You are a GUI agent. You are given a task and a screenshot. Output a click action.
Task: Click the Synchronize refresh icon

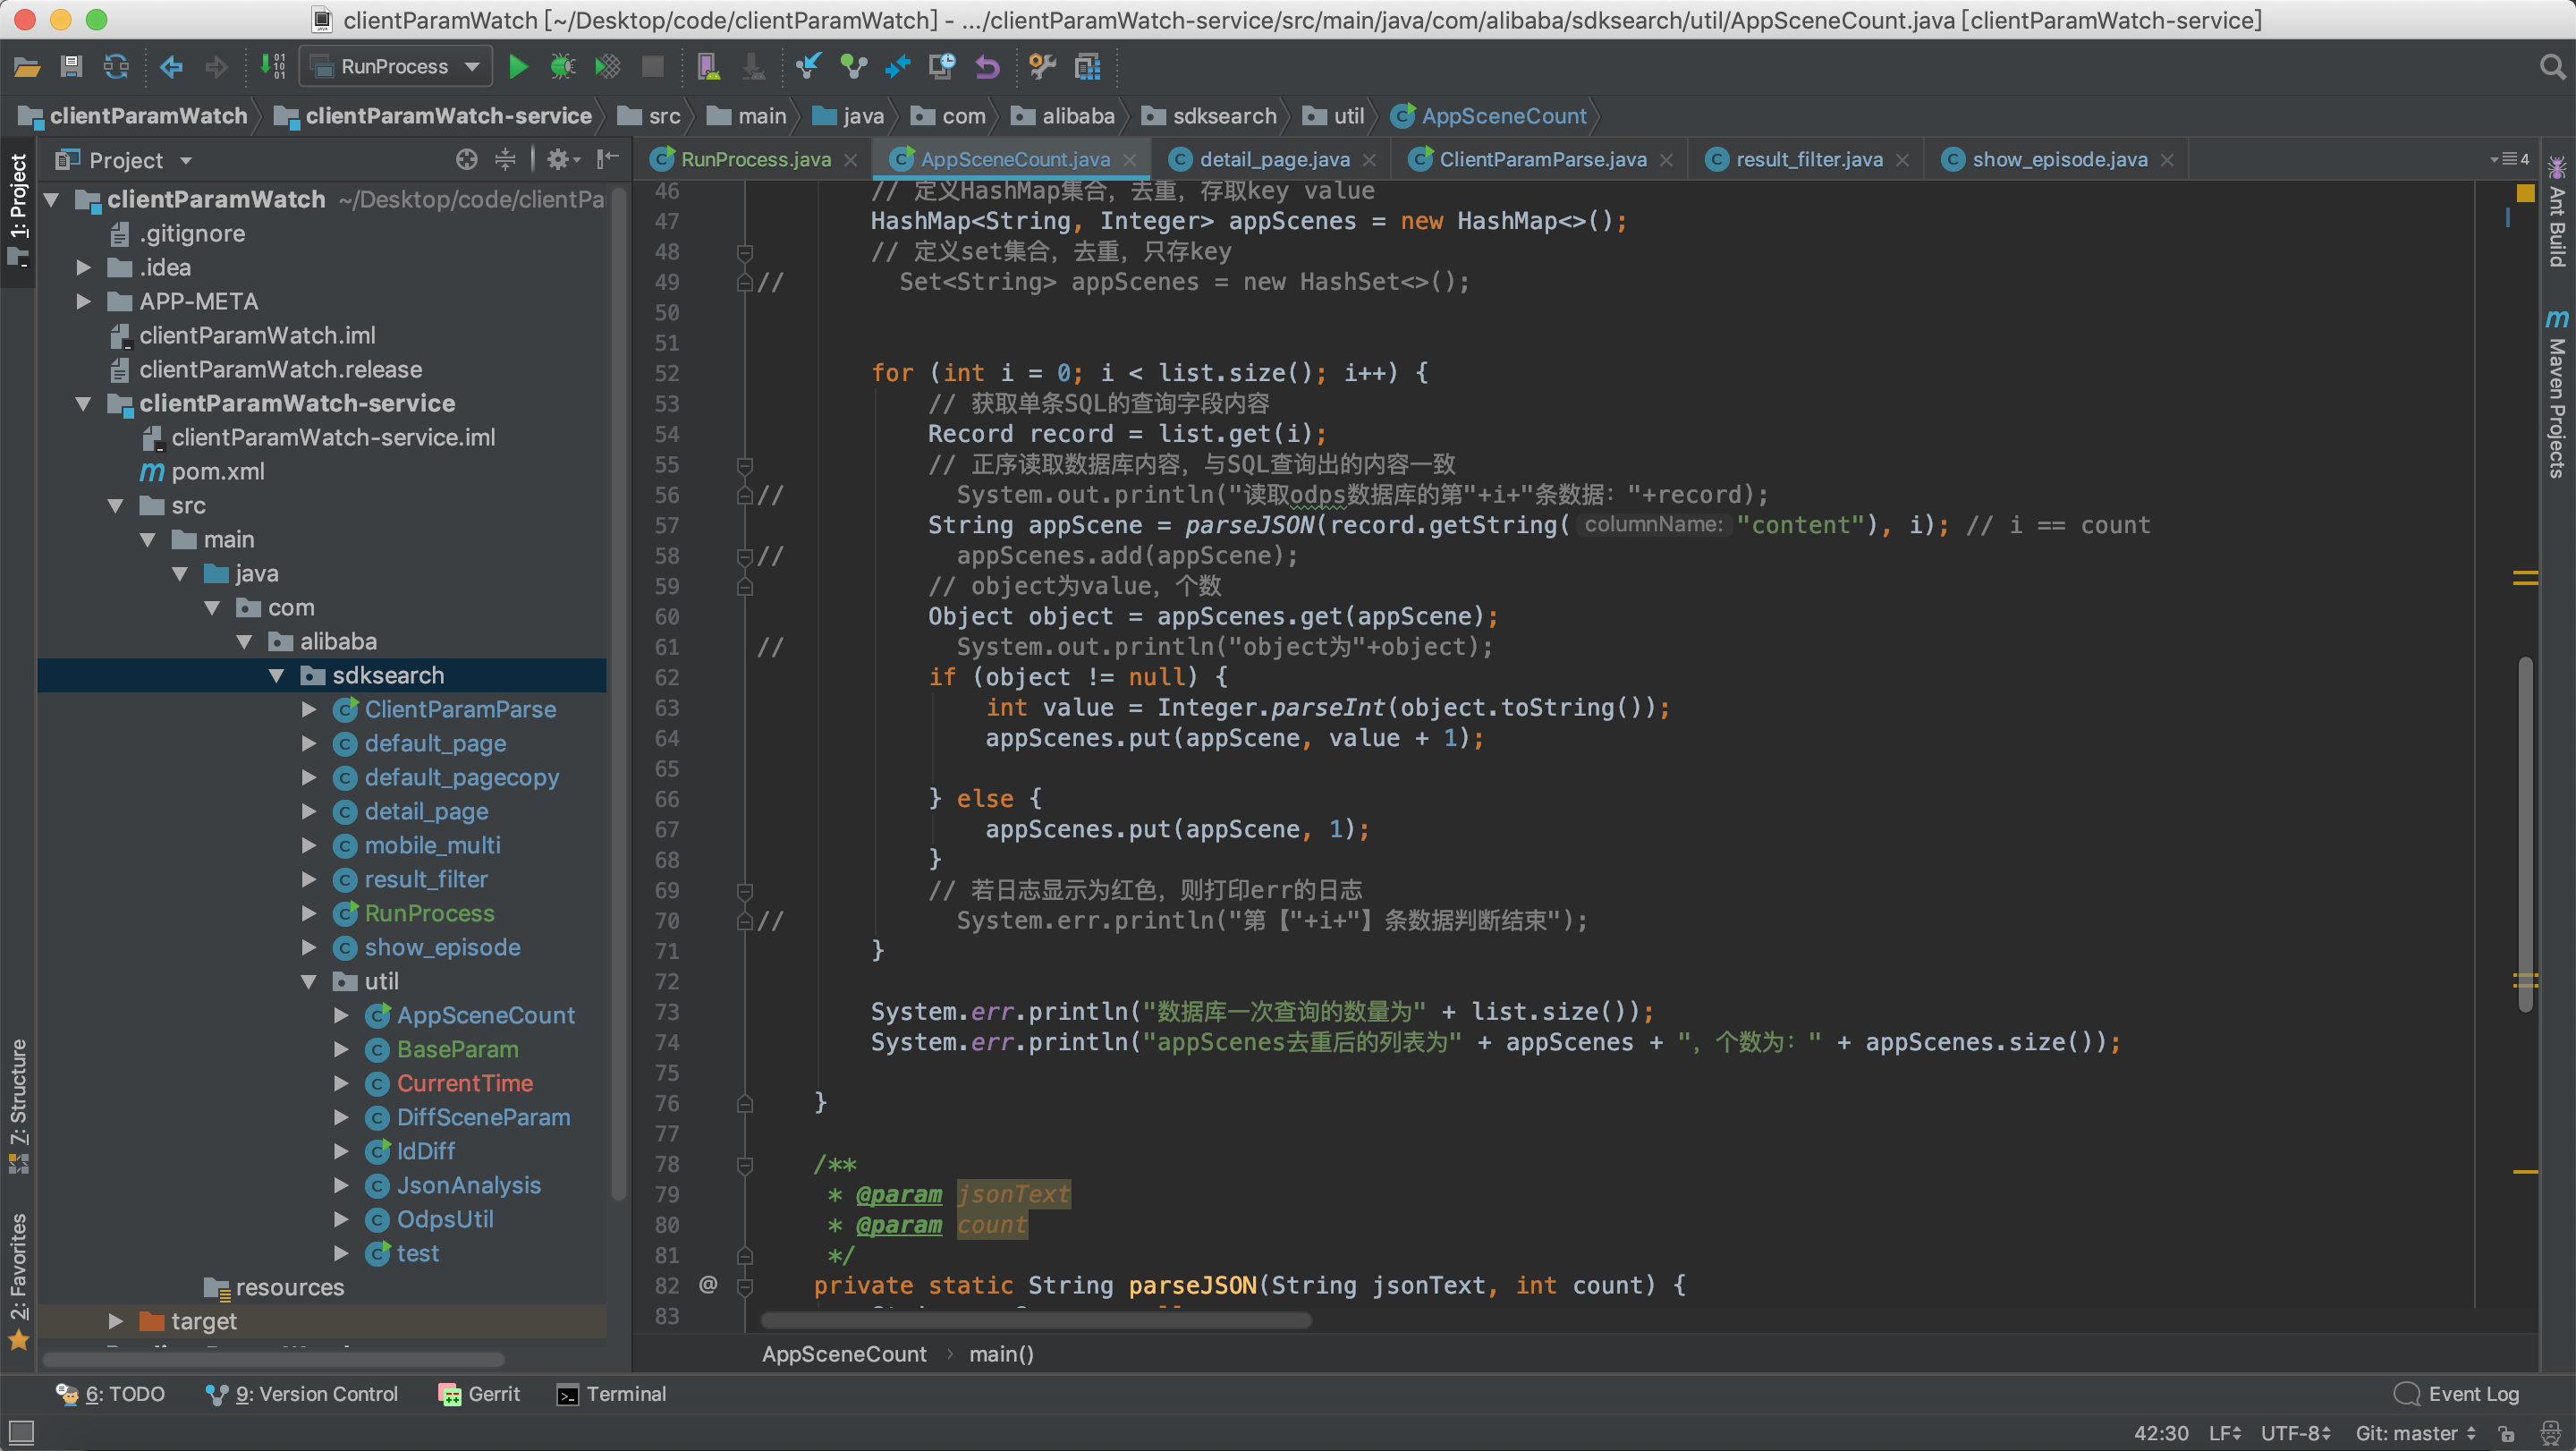[116, 67]
